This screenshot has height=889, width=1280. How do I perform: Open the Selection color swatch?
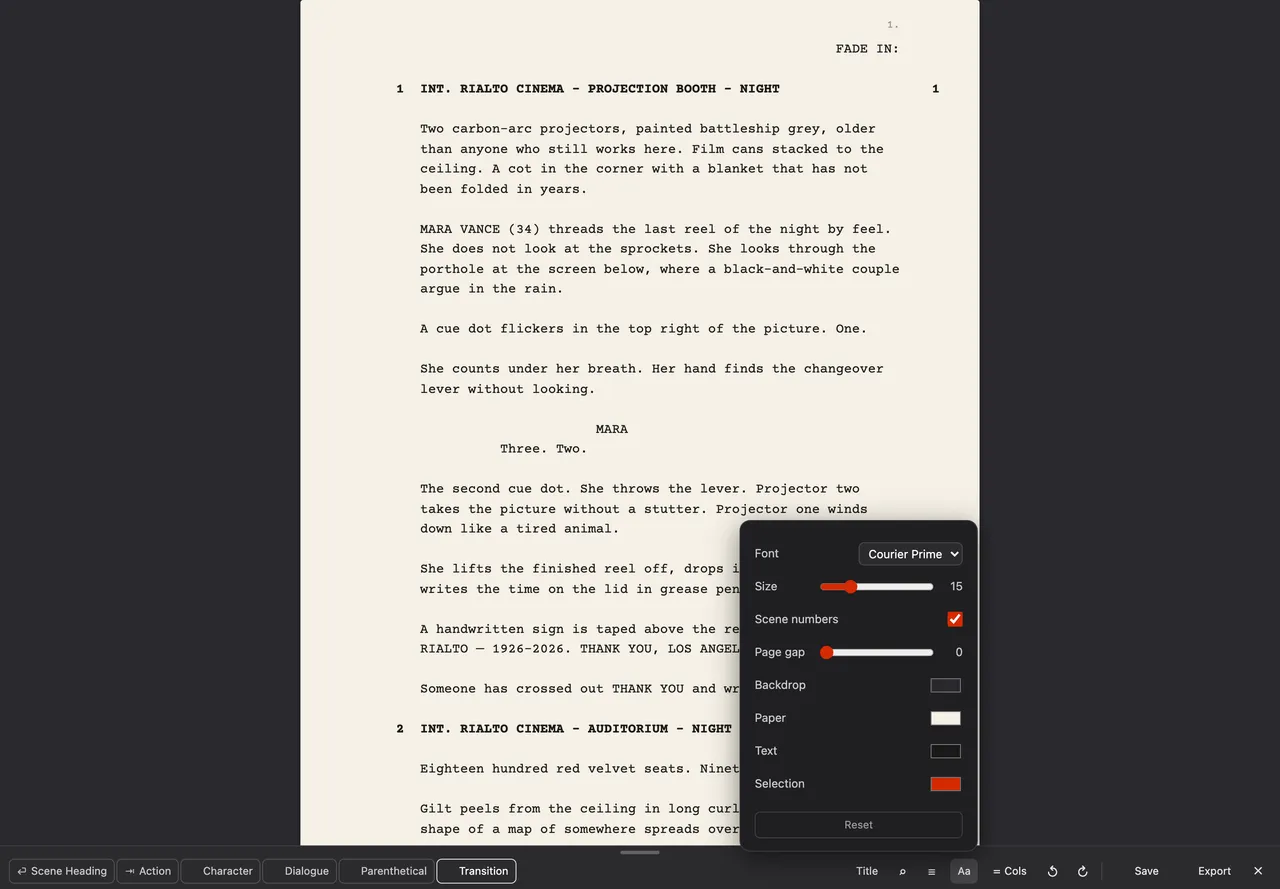(946, 784)
